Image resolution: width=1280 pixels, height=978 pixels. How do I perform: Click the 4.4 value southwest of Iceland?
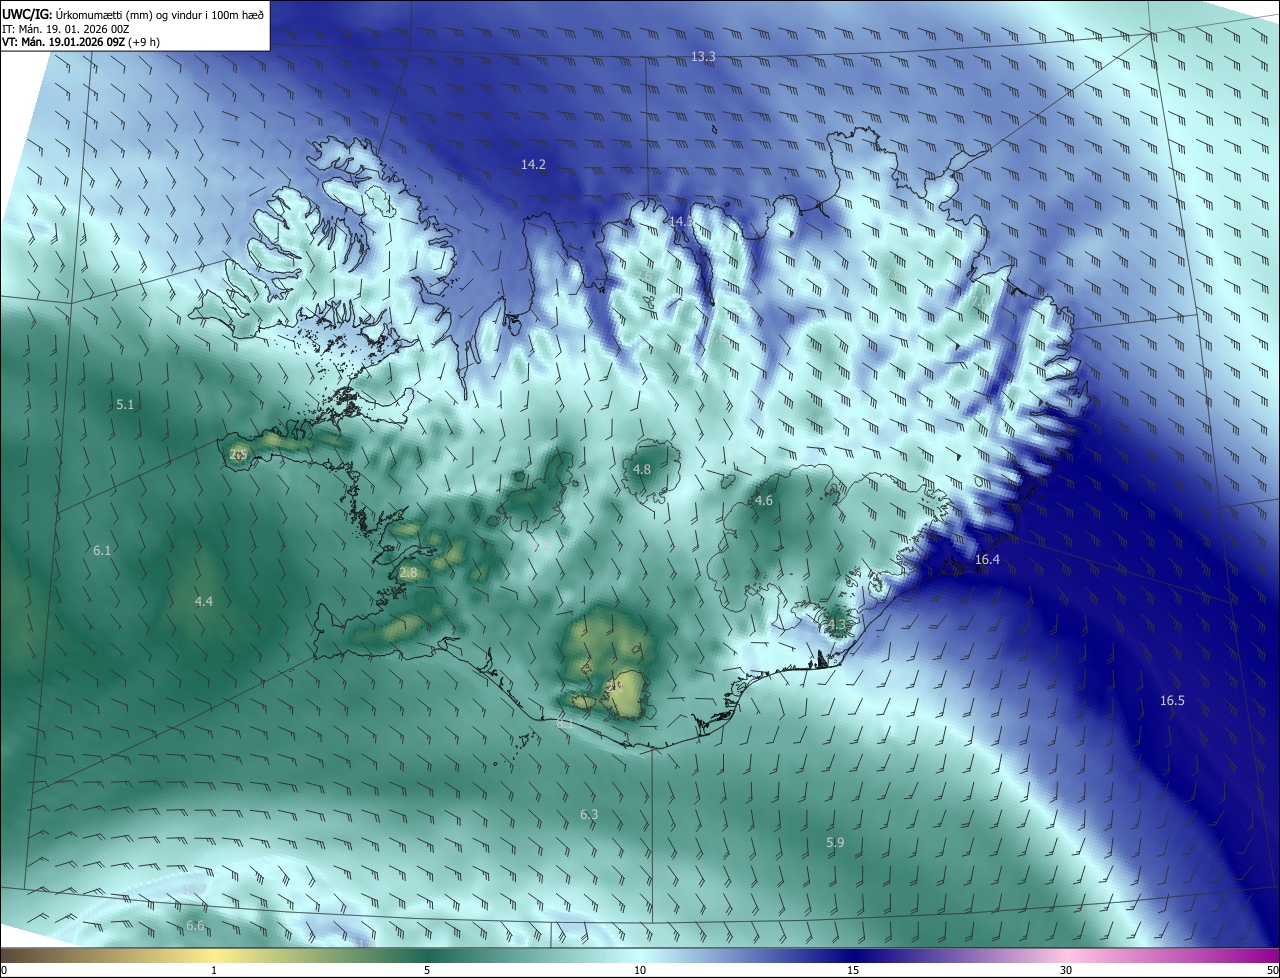click(204, 601)
